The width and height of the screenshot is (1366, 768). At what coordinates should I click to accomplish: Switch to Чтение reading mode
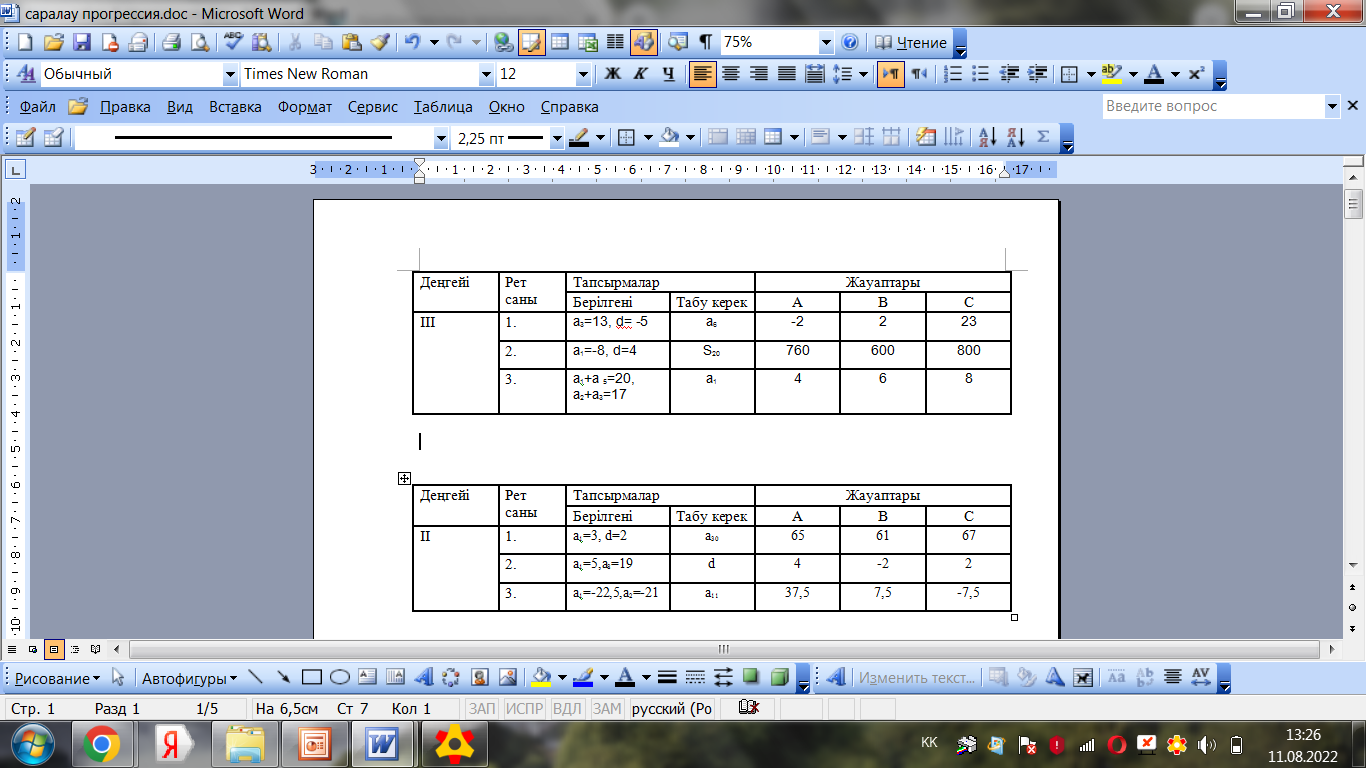click(910, 43)
